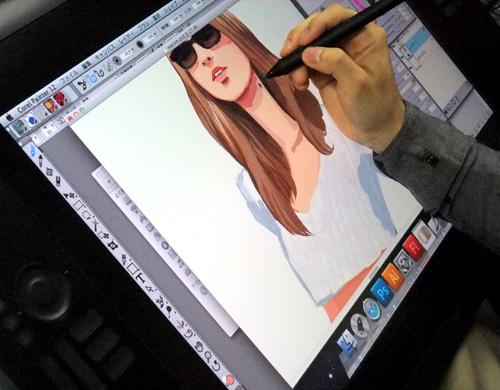
Task: Launch Flash from the Dock
Action: point(414,247)
